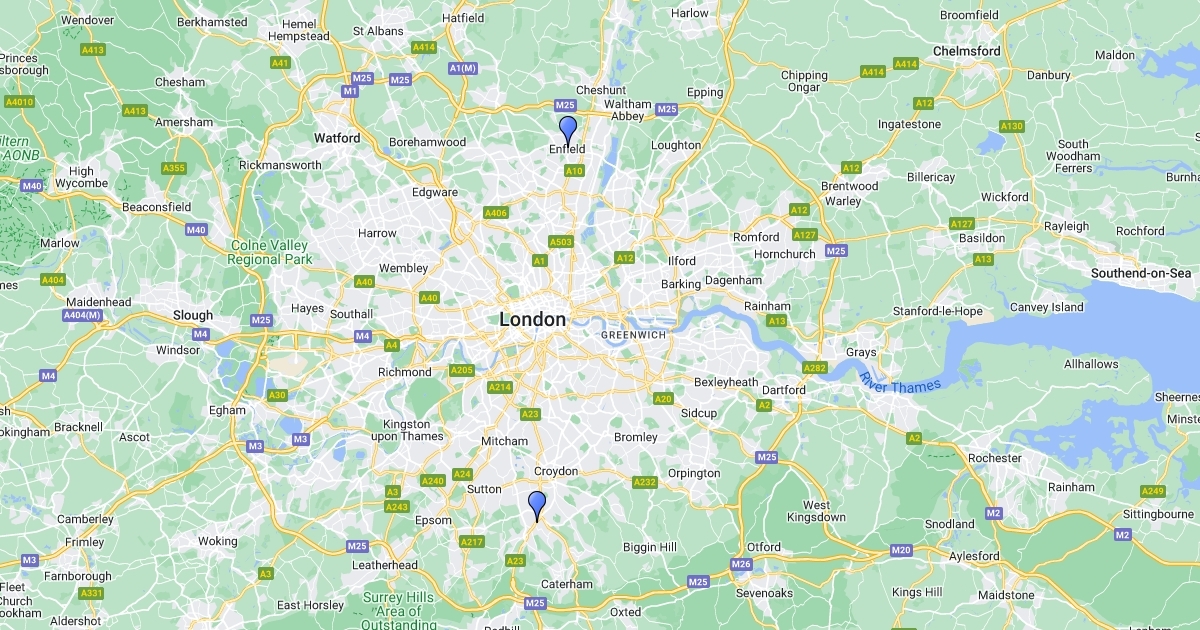Select the A404(M) road shield

pos(84,316)
